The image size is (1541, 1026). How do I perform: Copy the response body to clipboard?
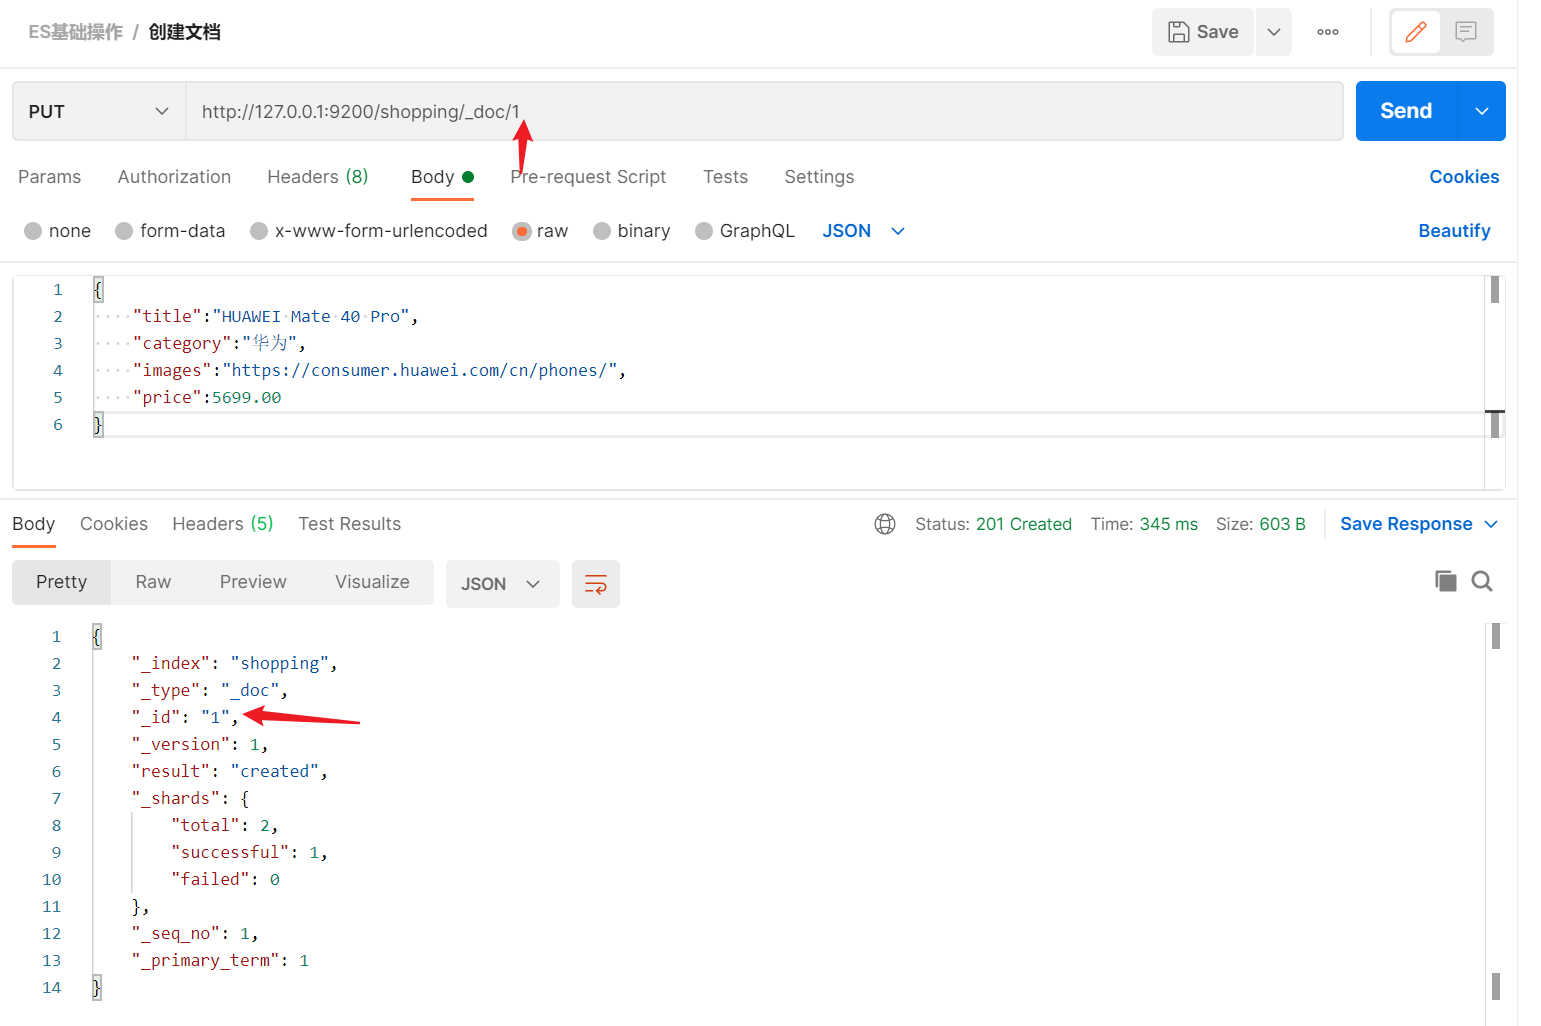pos(1445,580)
